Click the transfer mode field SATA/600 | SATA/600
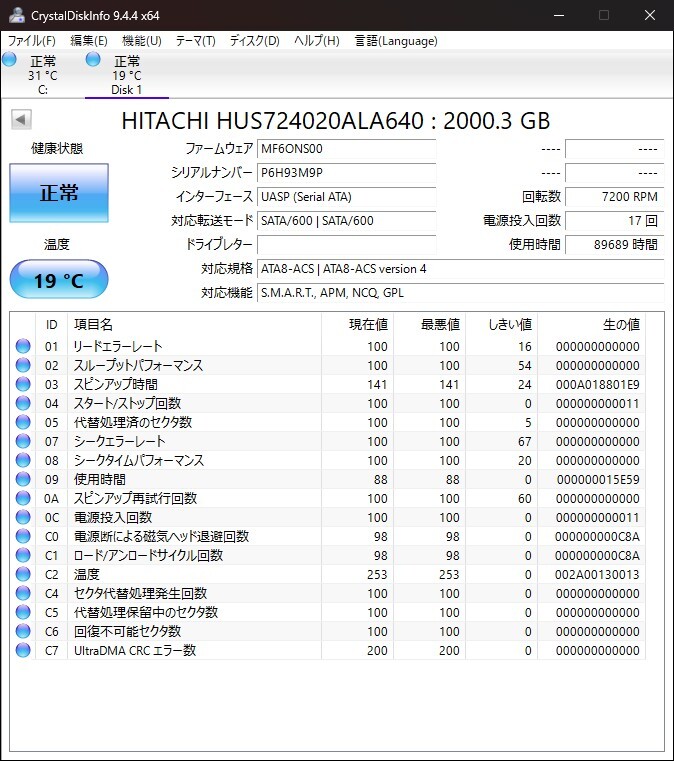The height and width of the screenshot is (761, 674). coord(346,220)
